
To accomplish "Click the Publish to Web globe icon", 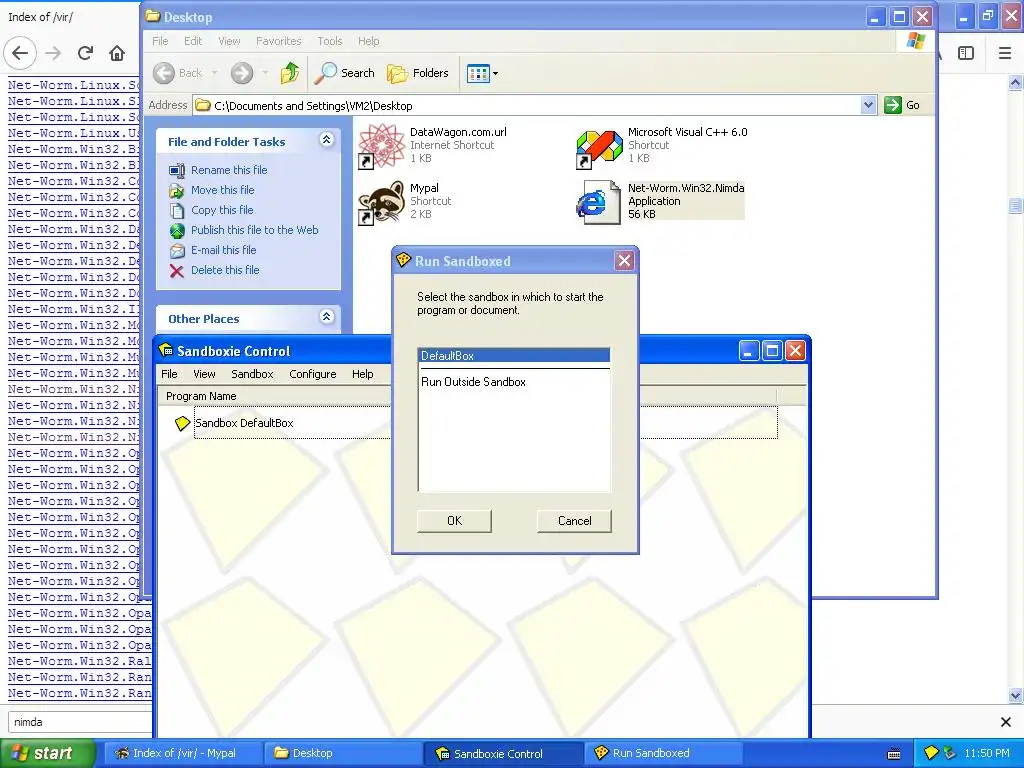I will coord(177,231).
